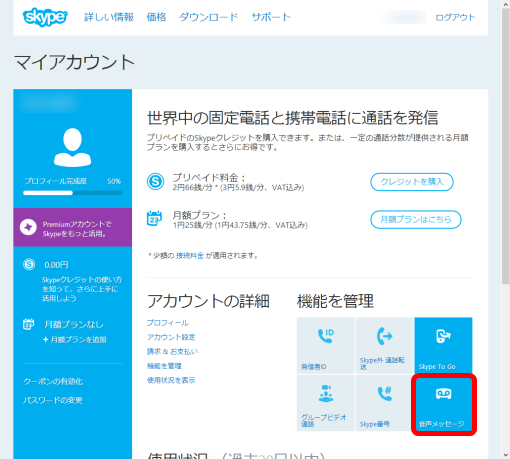The image size is (510, 459).
Task: Click the Skype logo
Action: pyautogui.click(x=45, y=17)
